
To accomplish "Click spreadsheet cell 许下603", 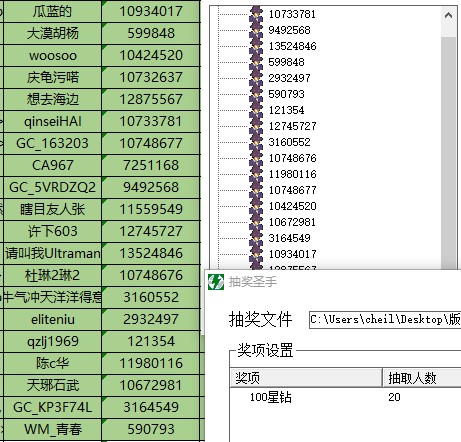I will click(x=52, y=231).
